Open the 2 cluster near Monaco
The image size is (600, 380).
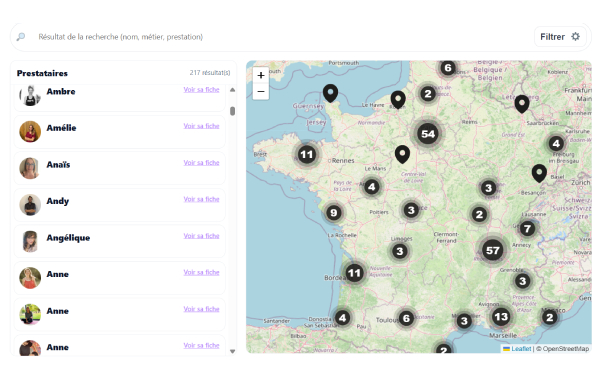(x=550, y=317)
